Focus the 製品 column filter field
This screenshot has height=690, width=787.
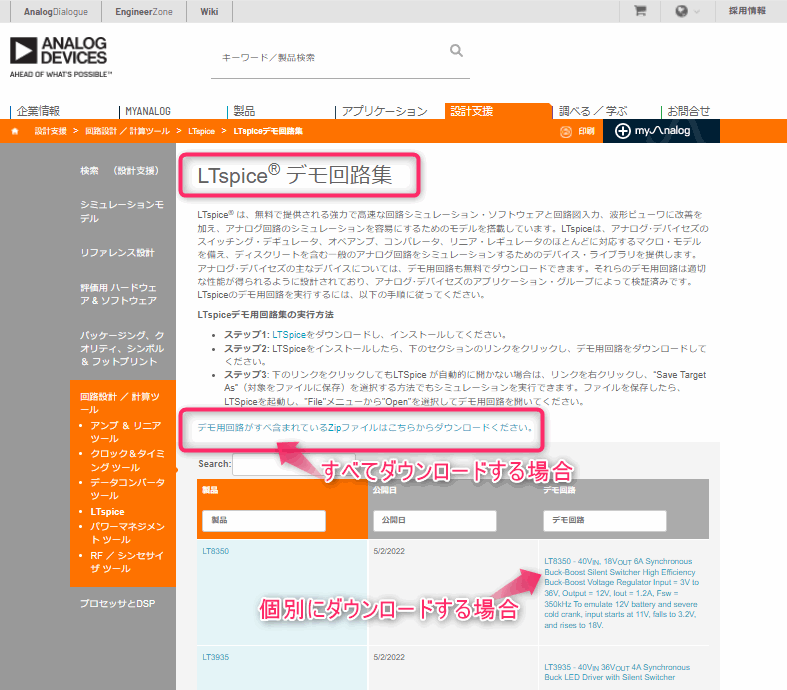tap(264, 520)
